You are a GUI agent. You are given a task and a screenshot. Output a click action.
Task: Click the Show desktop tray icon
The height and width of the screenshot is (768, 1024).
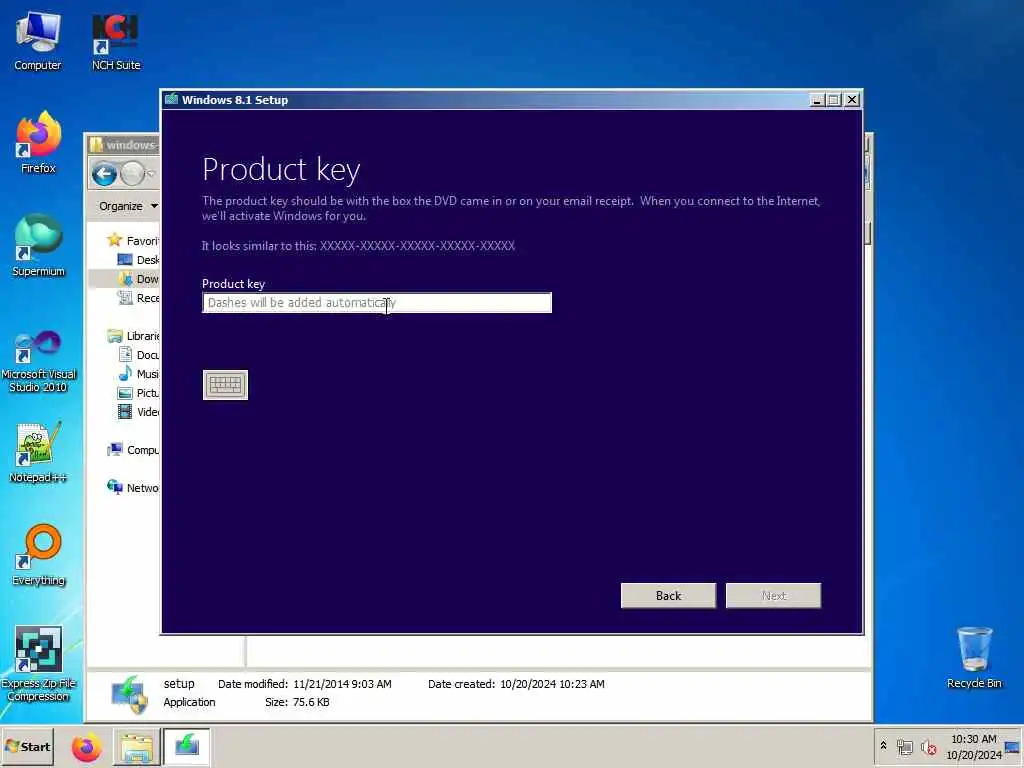1012,747
